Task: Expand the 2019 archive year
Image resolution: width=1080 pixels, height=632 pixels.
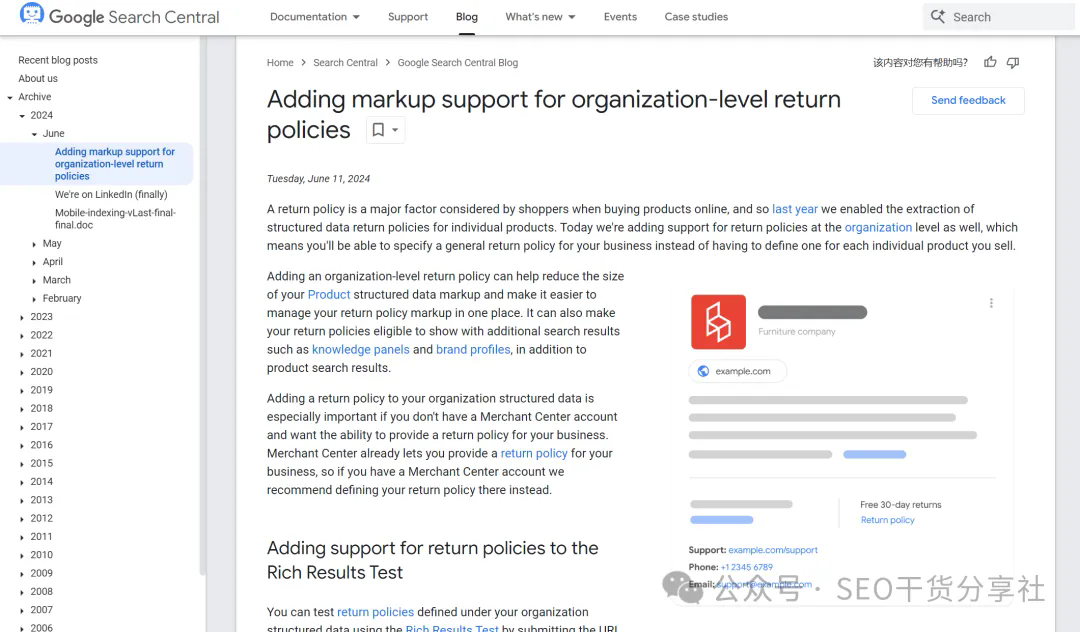Action: tap(22, 390)
